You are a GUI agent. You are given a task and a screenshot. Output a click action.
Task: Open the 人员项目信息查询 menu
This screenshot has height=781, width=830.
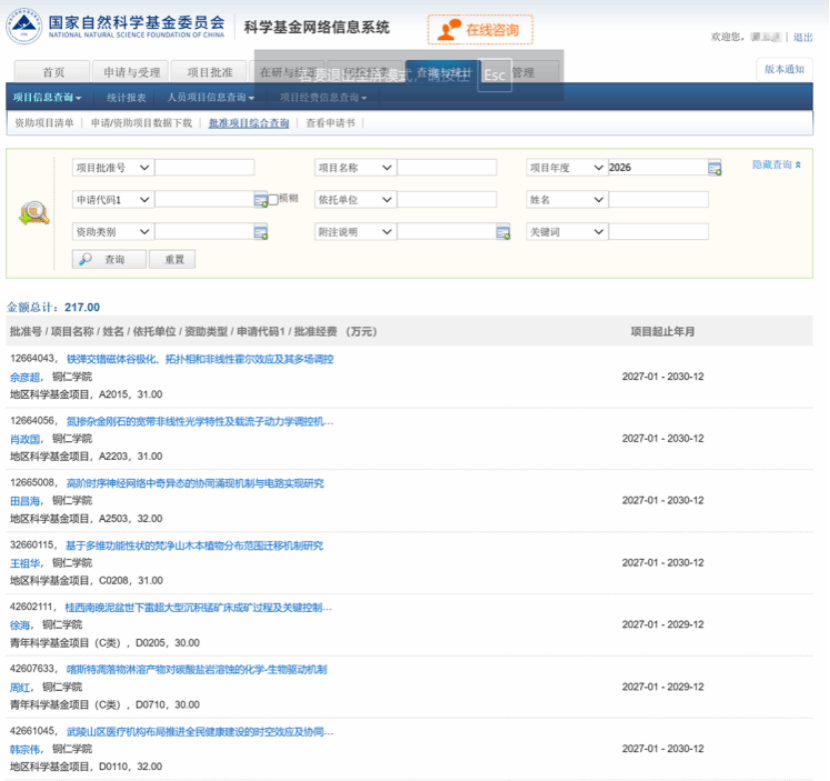[211, 97]
